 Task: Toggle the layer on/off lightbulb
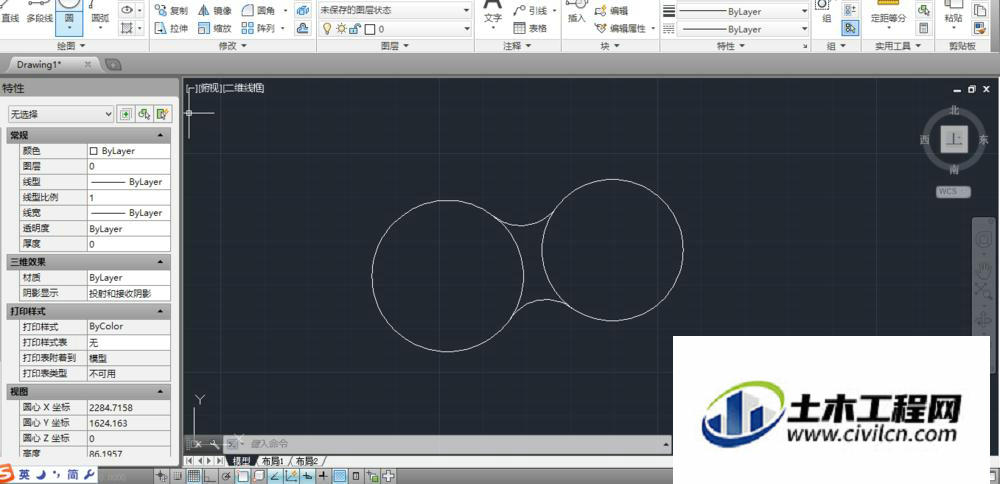(x=327, y=29)
